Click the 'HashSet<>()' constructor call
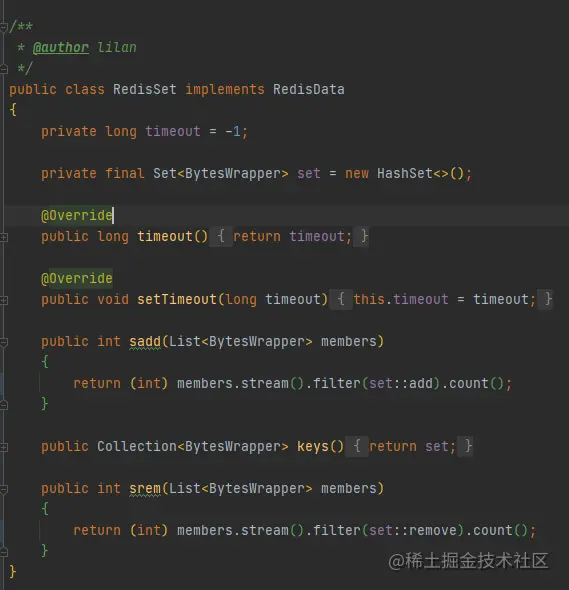This screenshot has height=590, width=569. click(421, 173)
